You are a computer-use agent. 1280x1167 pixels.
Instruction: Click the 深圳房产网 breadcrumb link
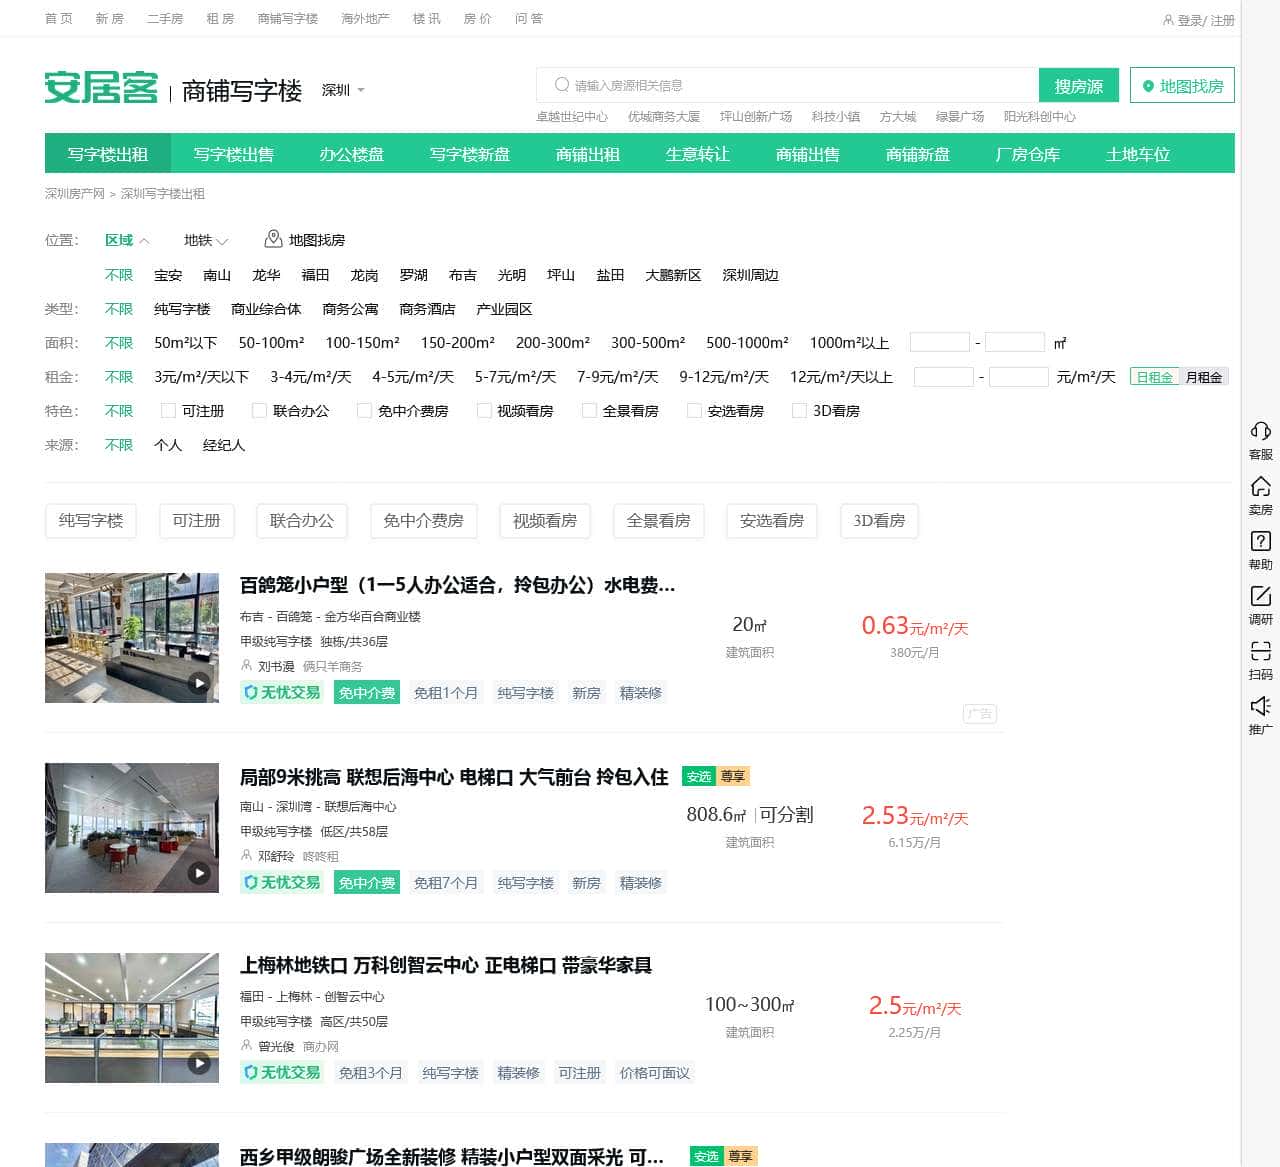tap(75, 194)
